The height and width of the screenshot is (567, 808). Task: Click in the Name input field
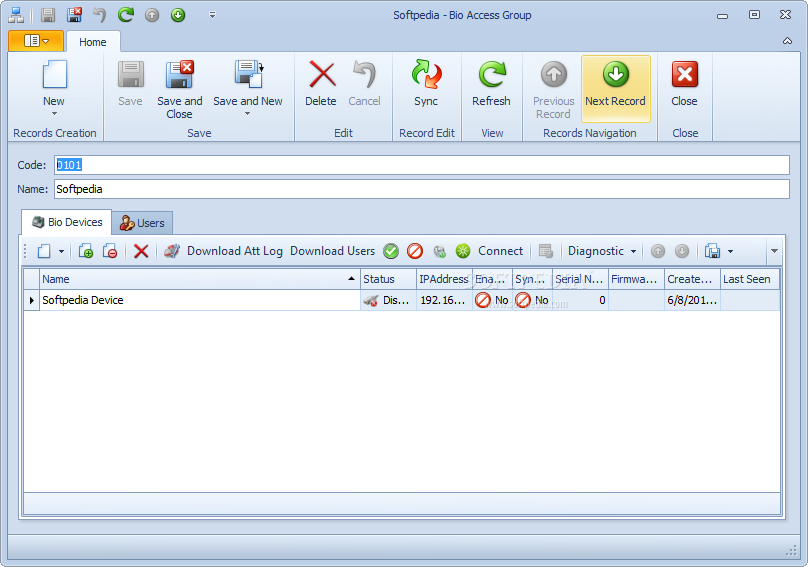[x=422, y=189]
